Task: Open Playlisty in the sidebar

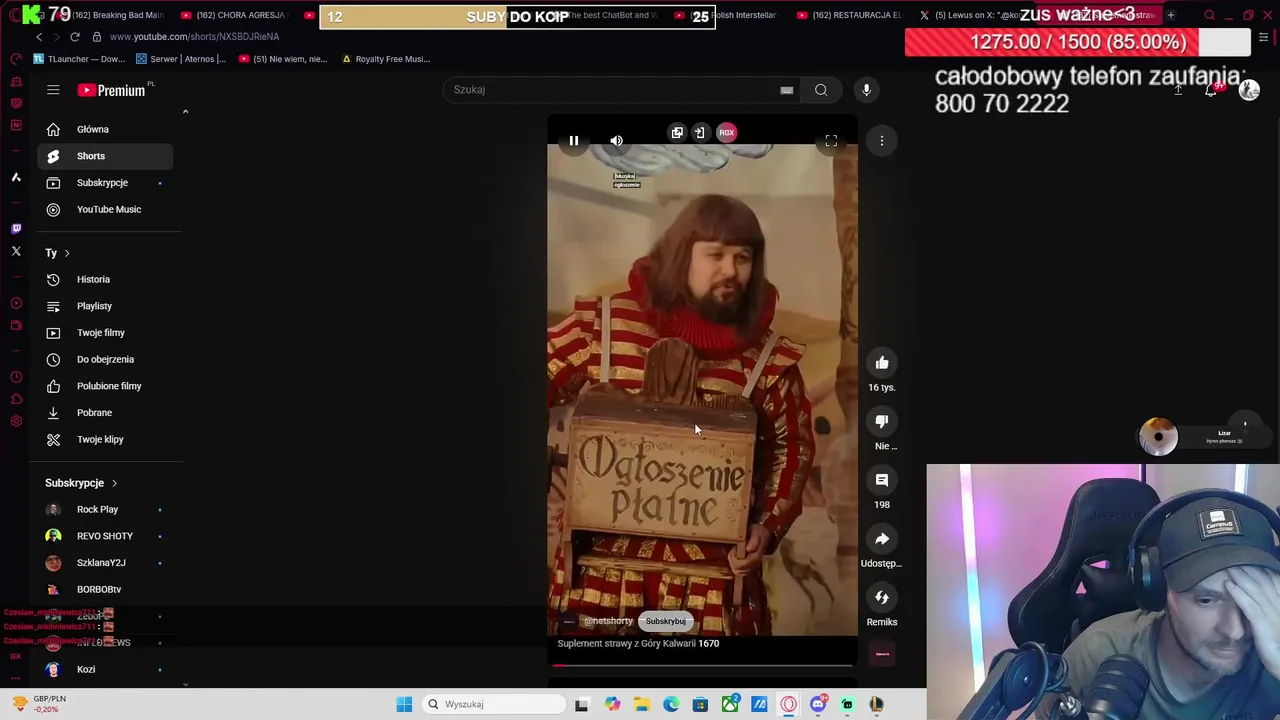Action: pos(105,306)
